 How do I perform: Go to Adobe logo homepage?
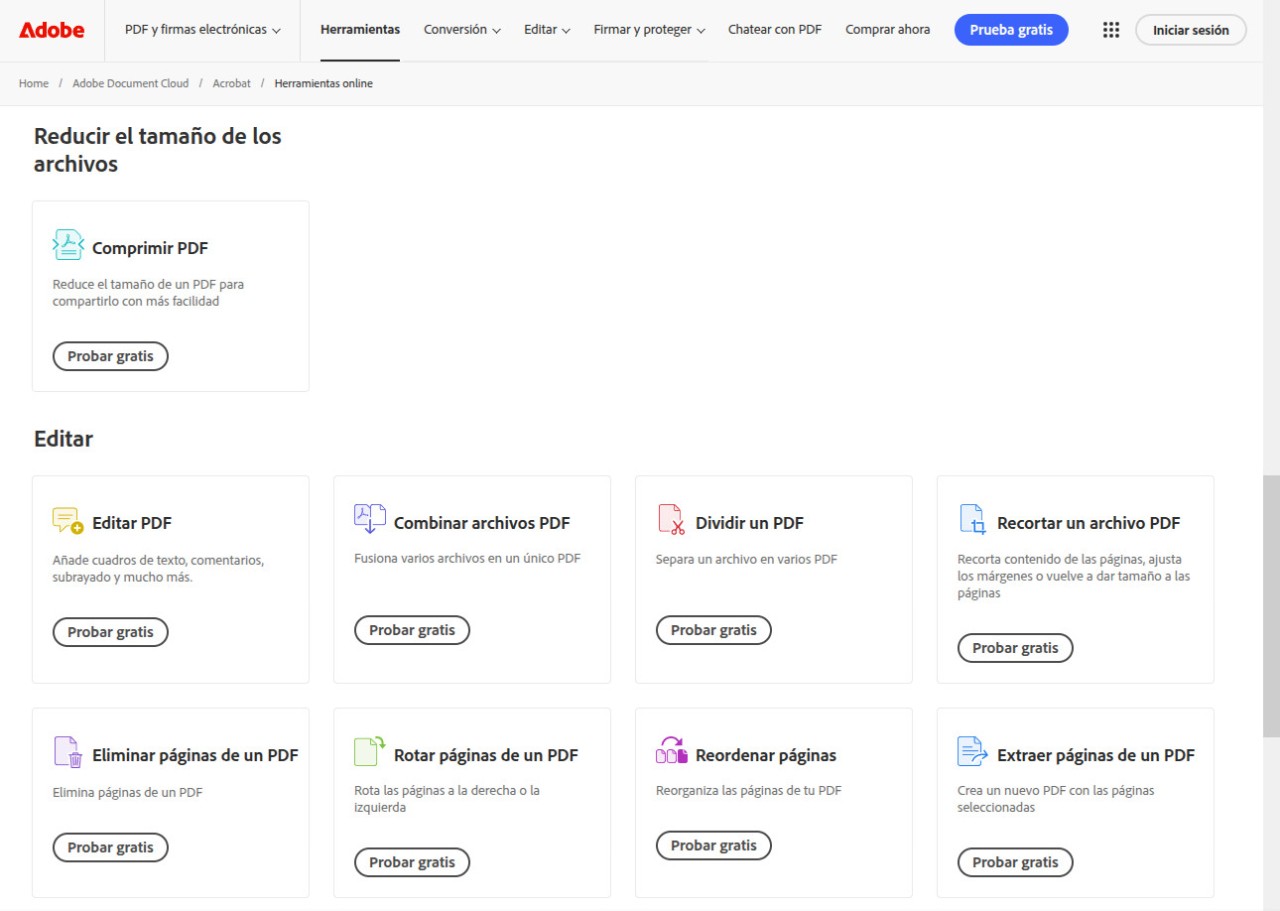click(52, 30)
